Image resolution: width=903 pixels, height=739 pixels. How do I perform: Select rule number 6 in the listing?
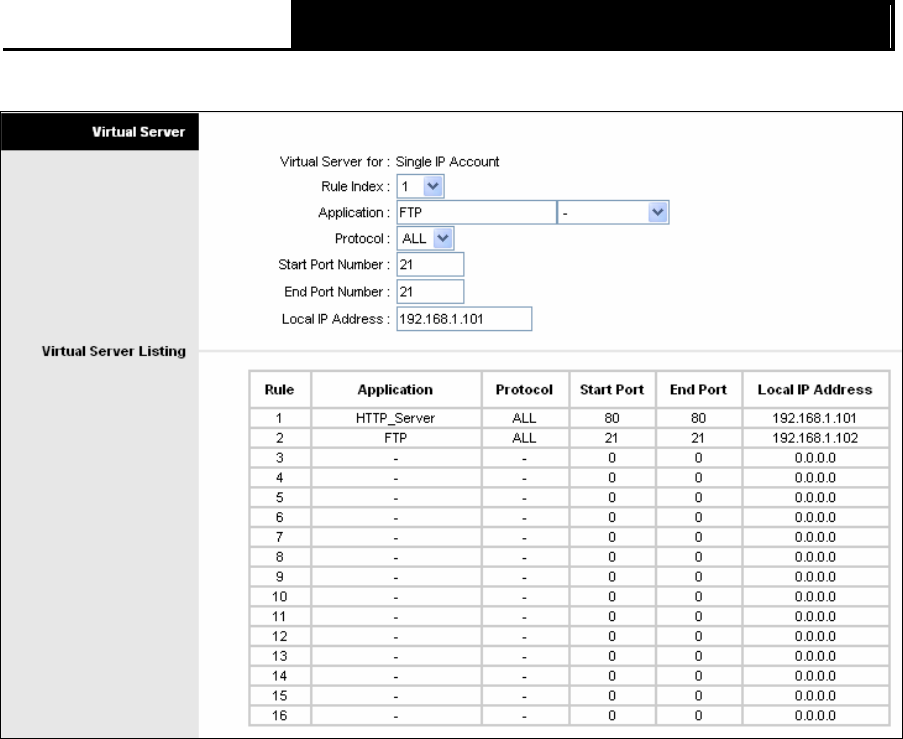point(279,517)
